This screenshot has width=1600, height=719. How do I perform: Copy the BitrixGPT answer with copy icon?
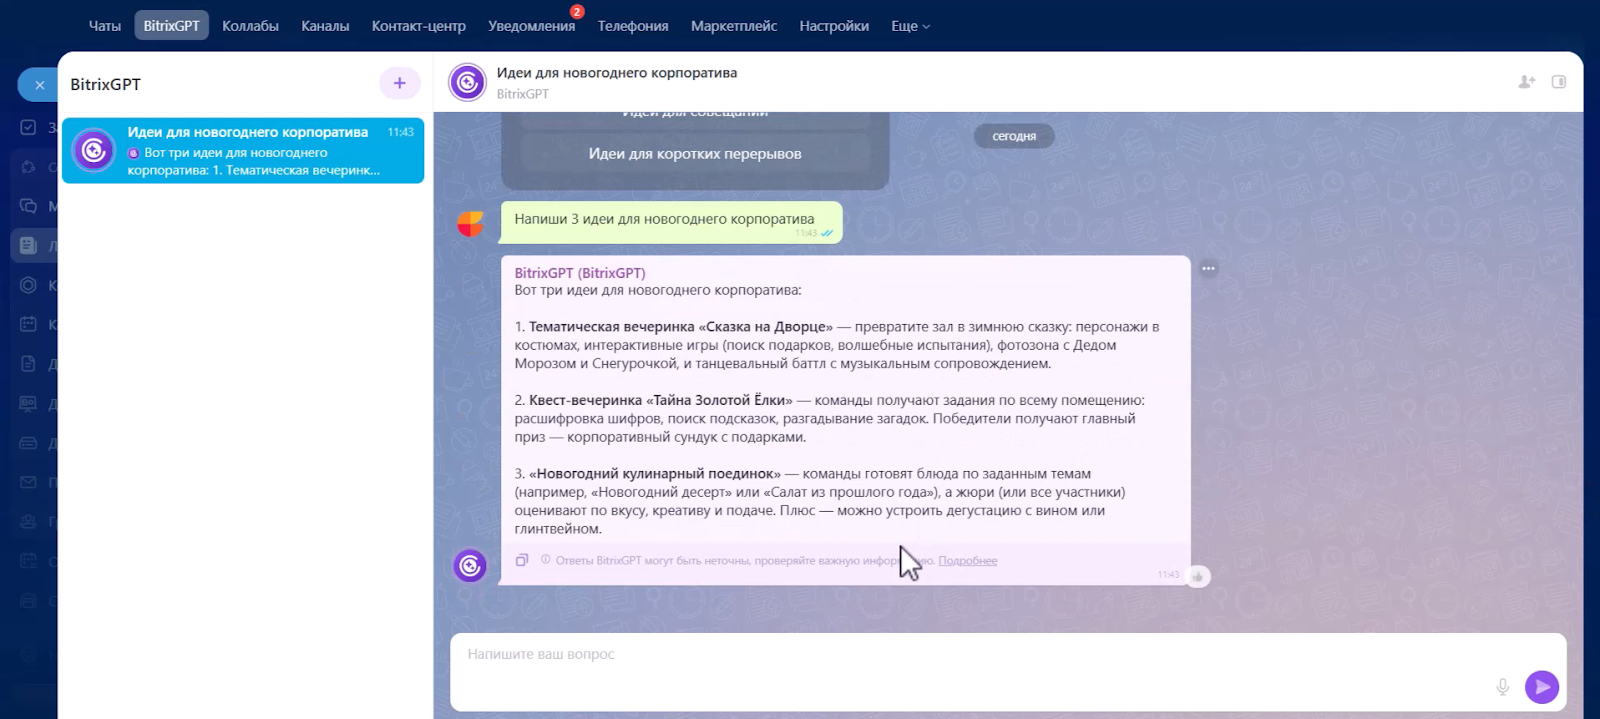[x=522, y=560]
